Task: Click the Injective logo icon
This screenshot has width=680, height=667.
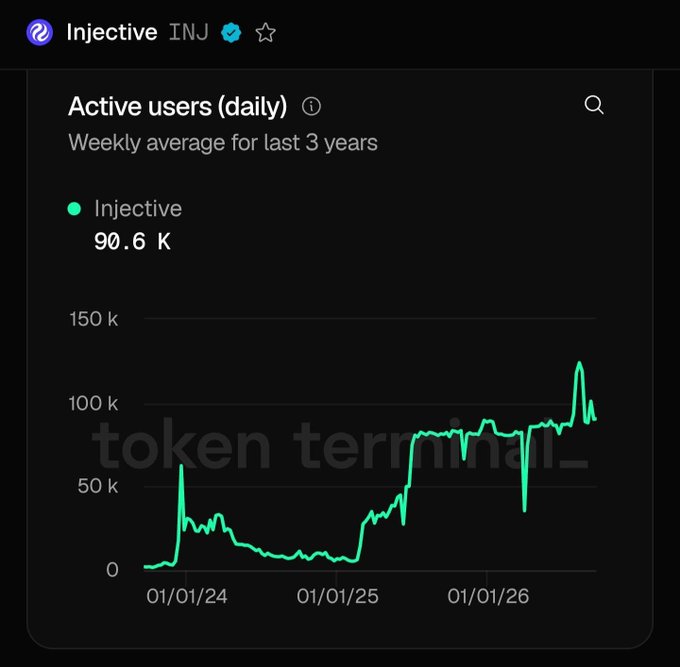Action: click(x=39, y=33)
